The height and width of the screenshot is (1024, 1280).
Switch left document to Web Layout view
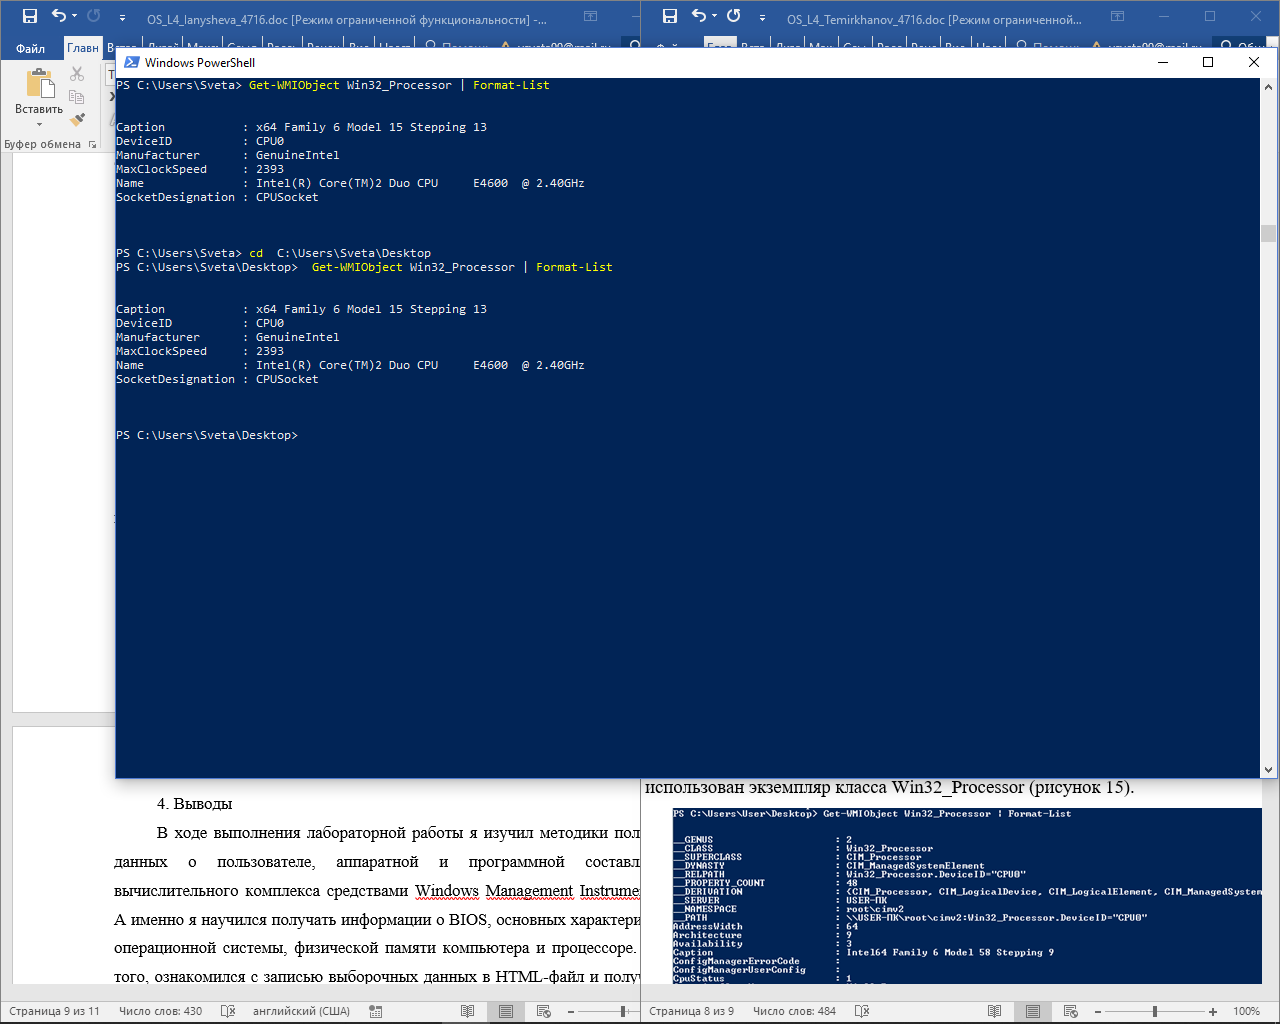tap(544, 1011)
